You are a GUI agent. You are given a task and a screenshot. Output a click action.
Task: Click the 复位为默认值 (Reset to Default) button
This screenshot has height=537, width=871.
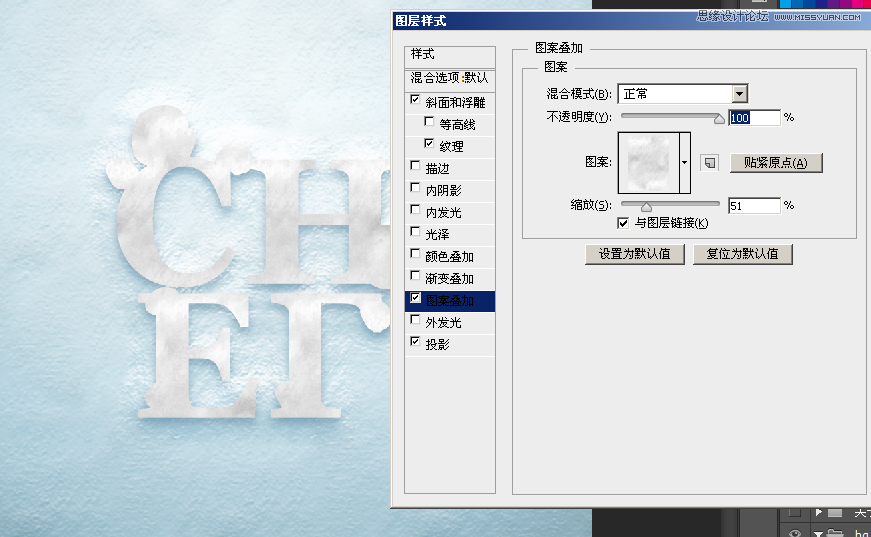click(742, 254)
